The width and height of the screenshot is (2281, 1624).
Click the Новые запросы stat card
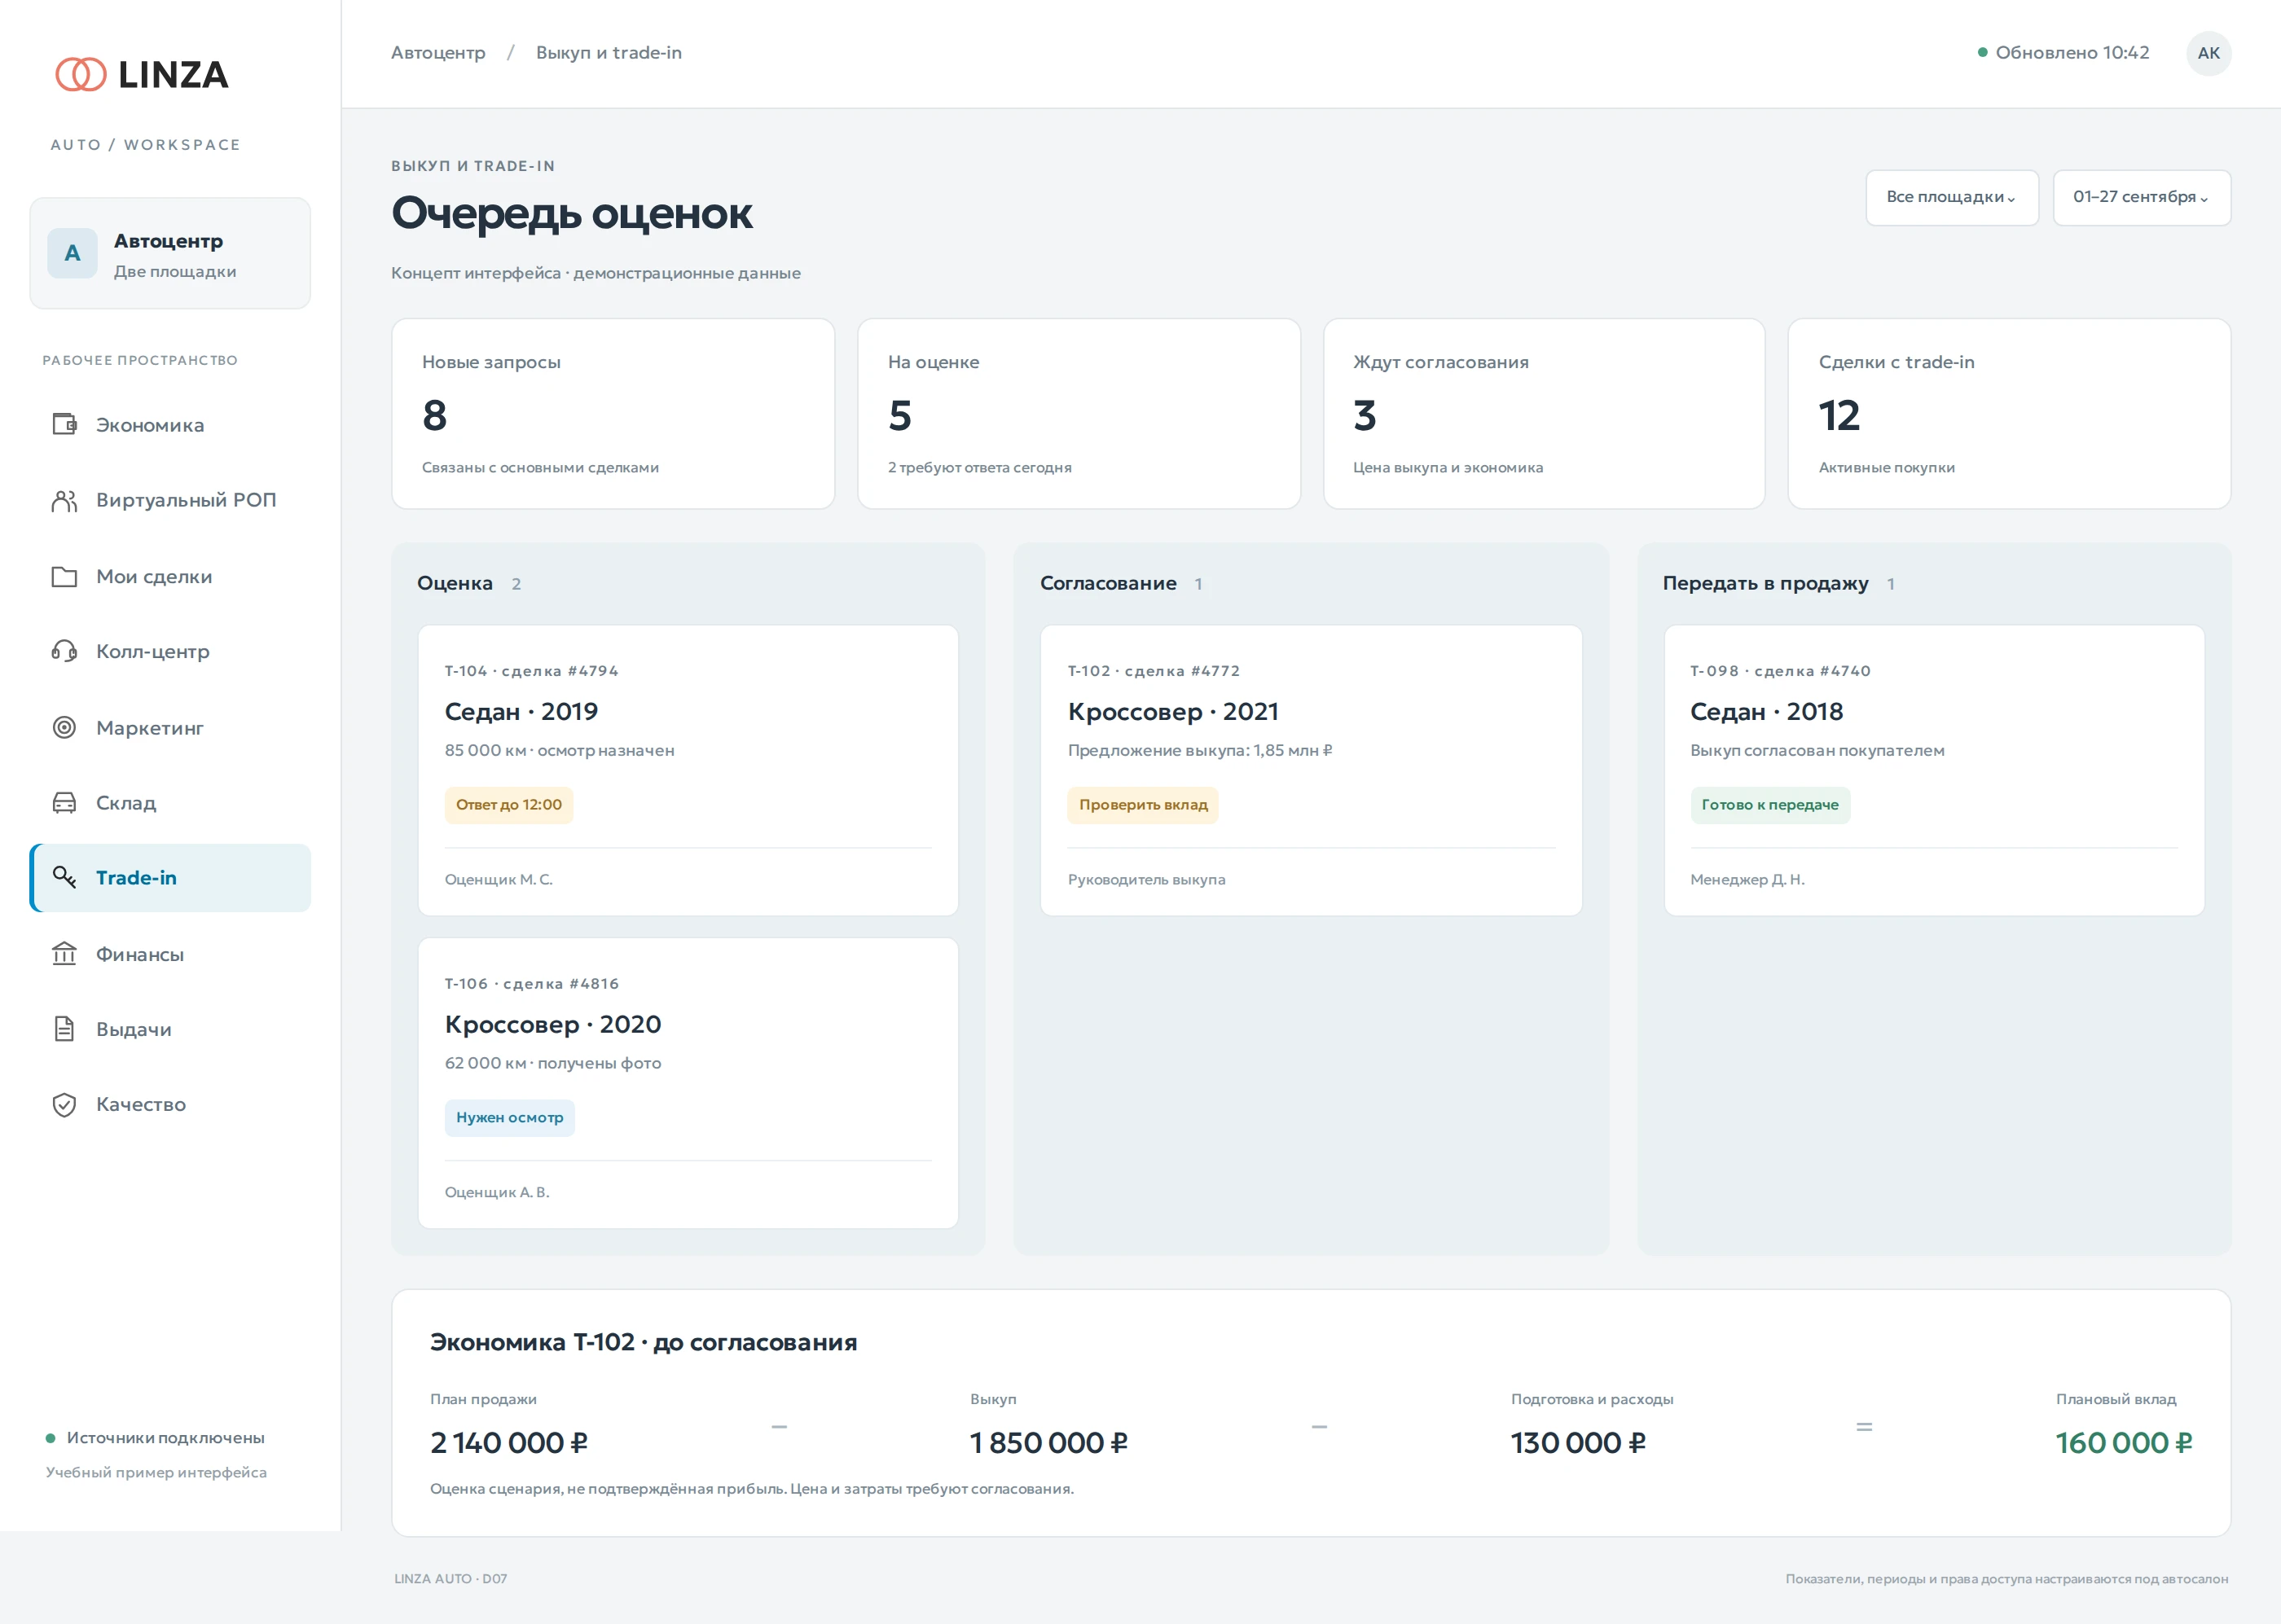coord(613,414)
